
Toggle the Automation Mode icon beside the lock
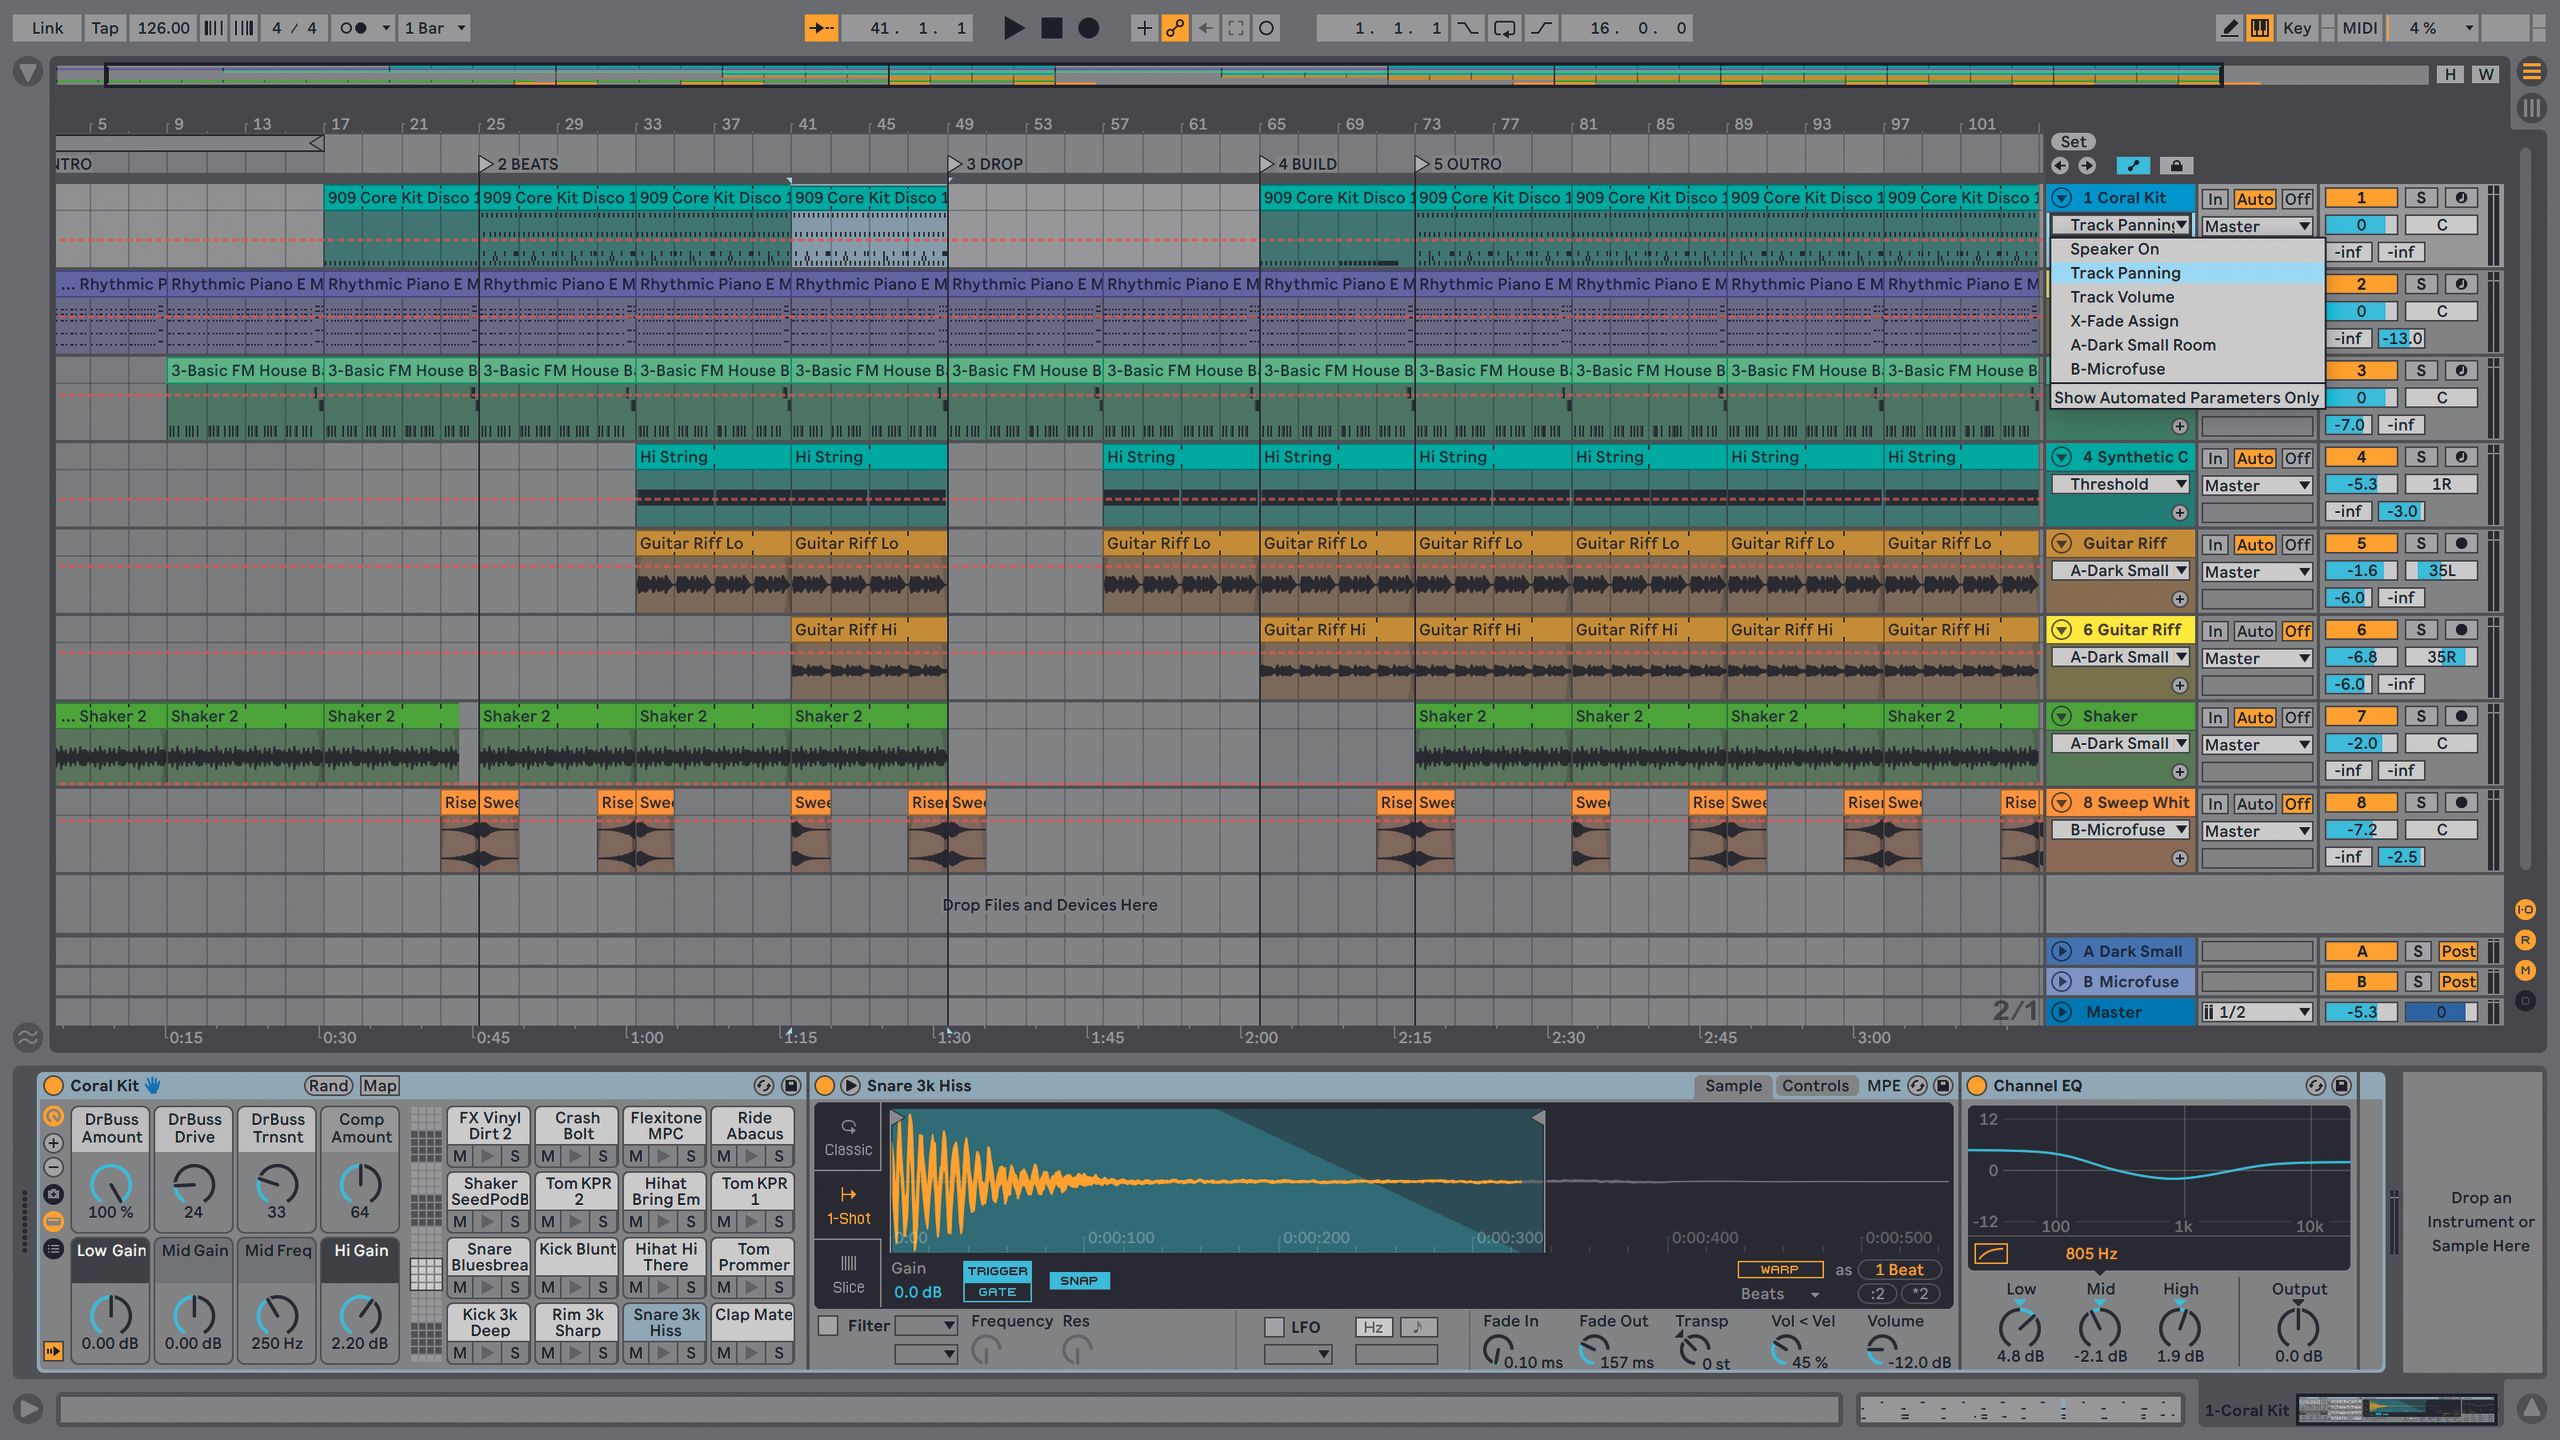tap(2133, 166)
